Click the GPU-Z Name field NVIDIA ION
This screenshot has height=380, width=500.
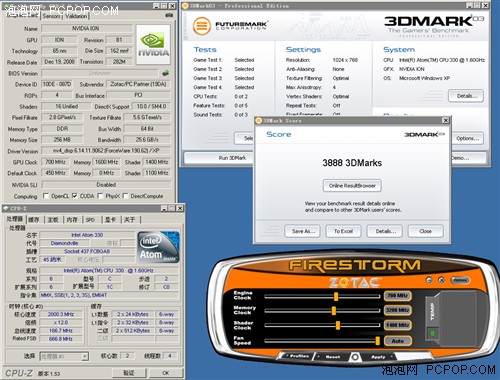(x=86, y=28)
